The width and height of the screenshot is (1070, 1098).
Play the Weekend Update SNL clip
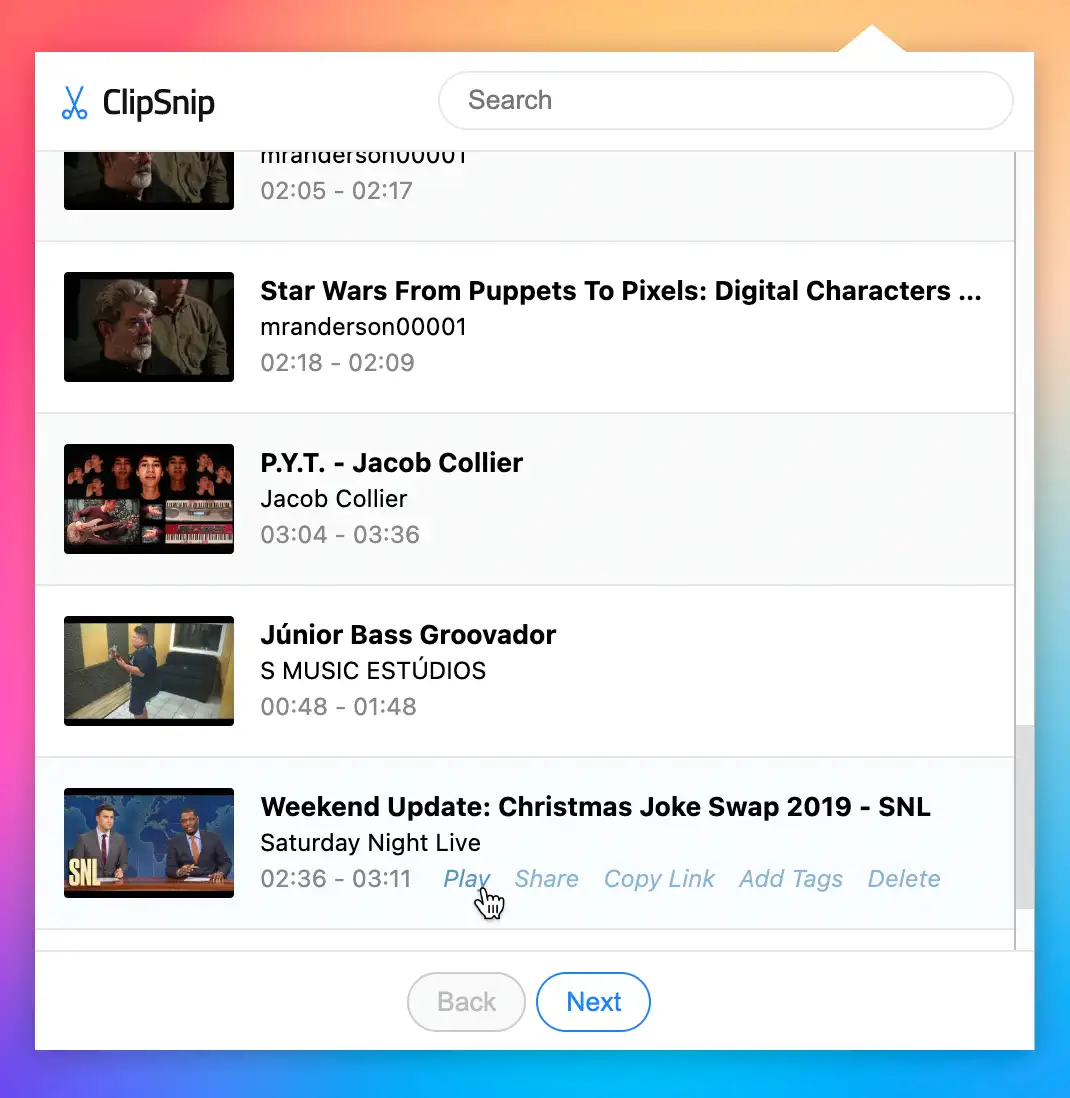pos(466,878)
